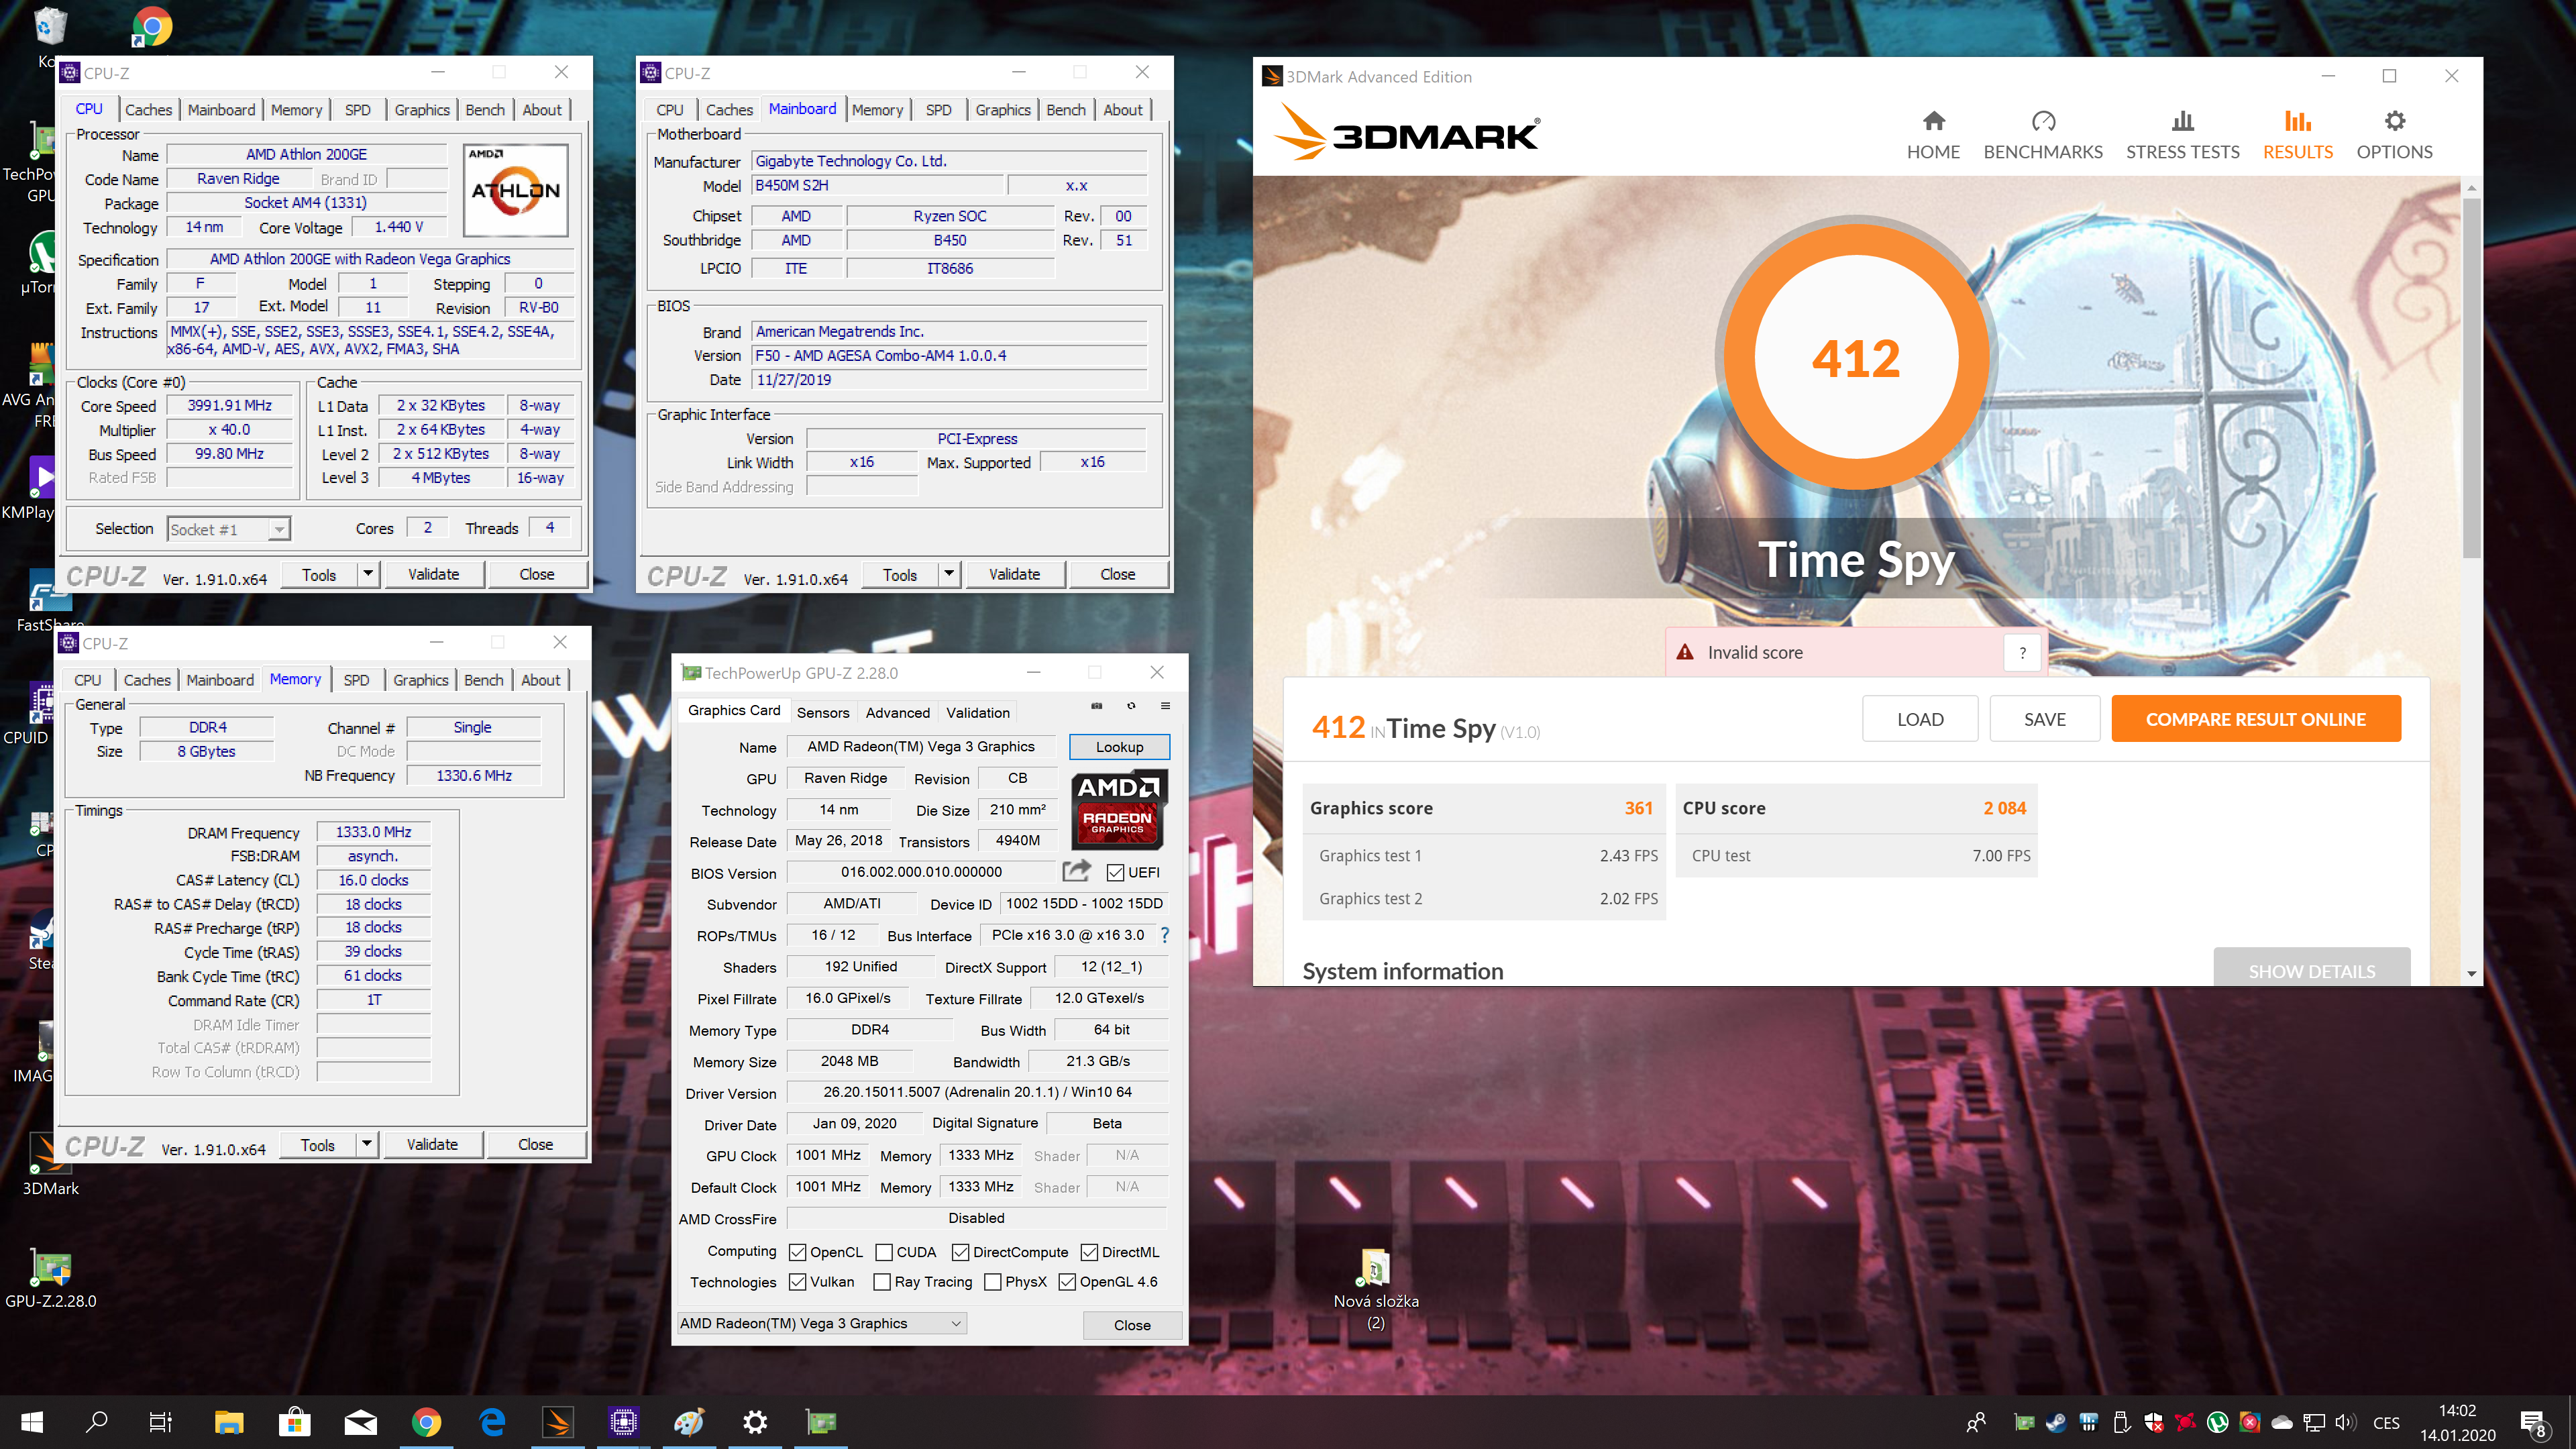Click Bus Interface question mark in GPU-Z

click(1164, 935)
